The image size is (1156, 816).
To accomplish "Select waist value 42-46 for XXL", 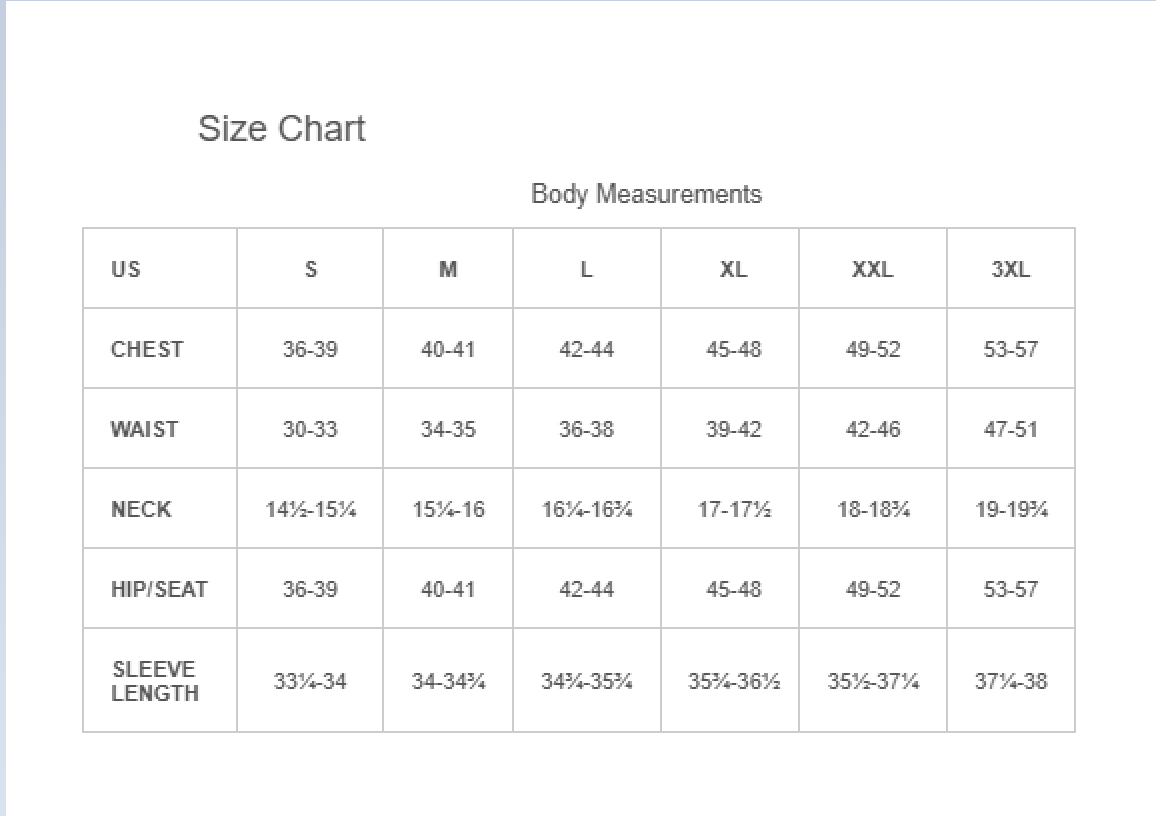I will coord(873,429).
